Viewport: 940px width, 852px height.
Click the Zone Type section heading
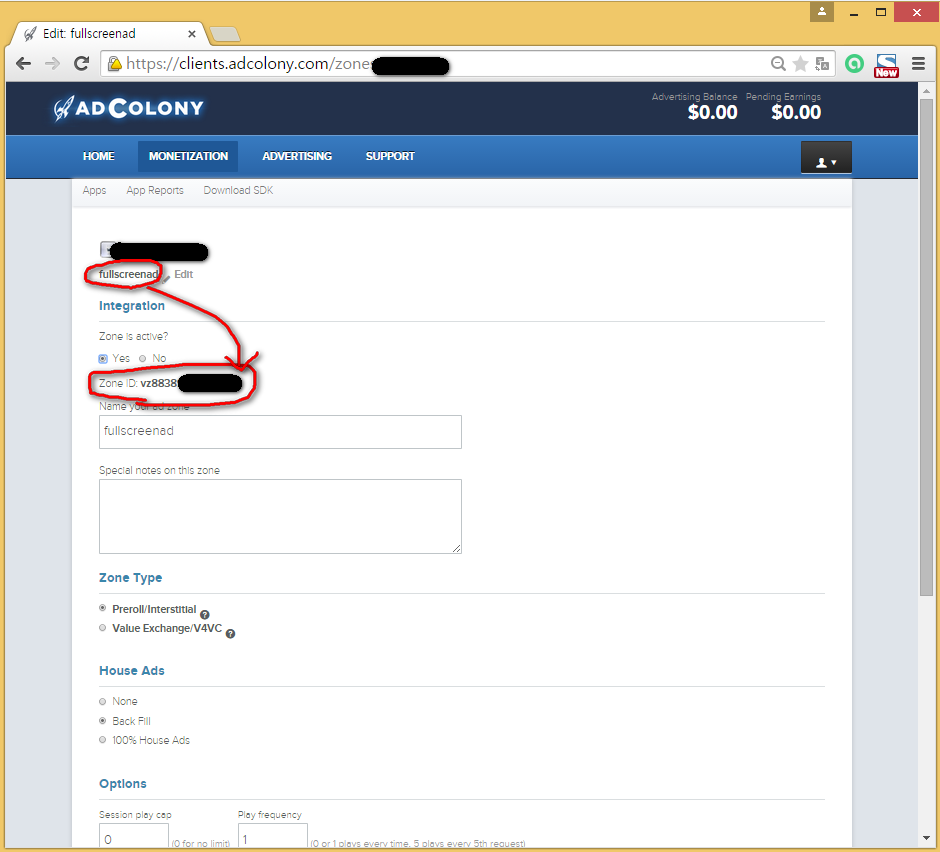tap(131, 578)
